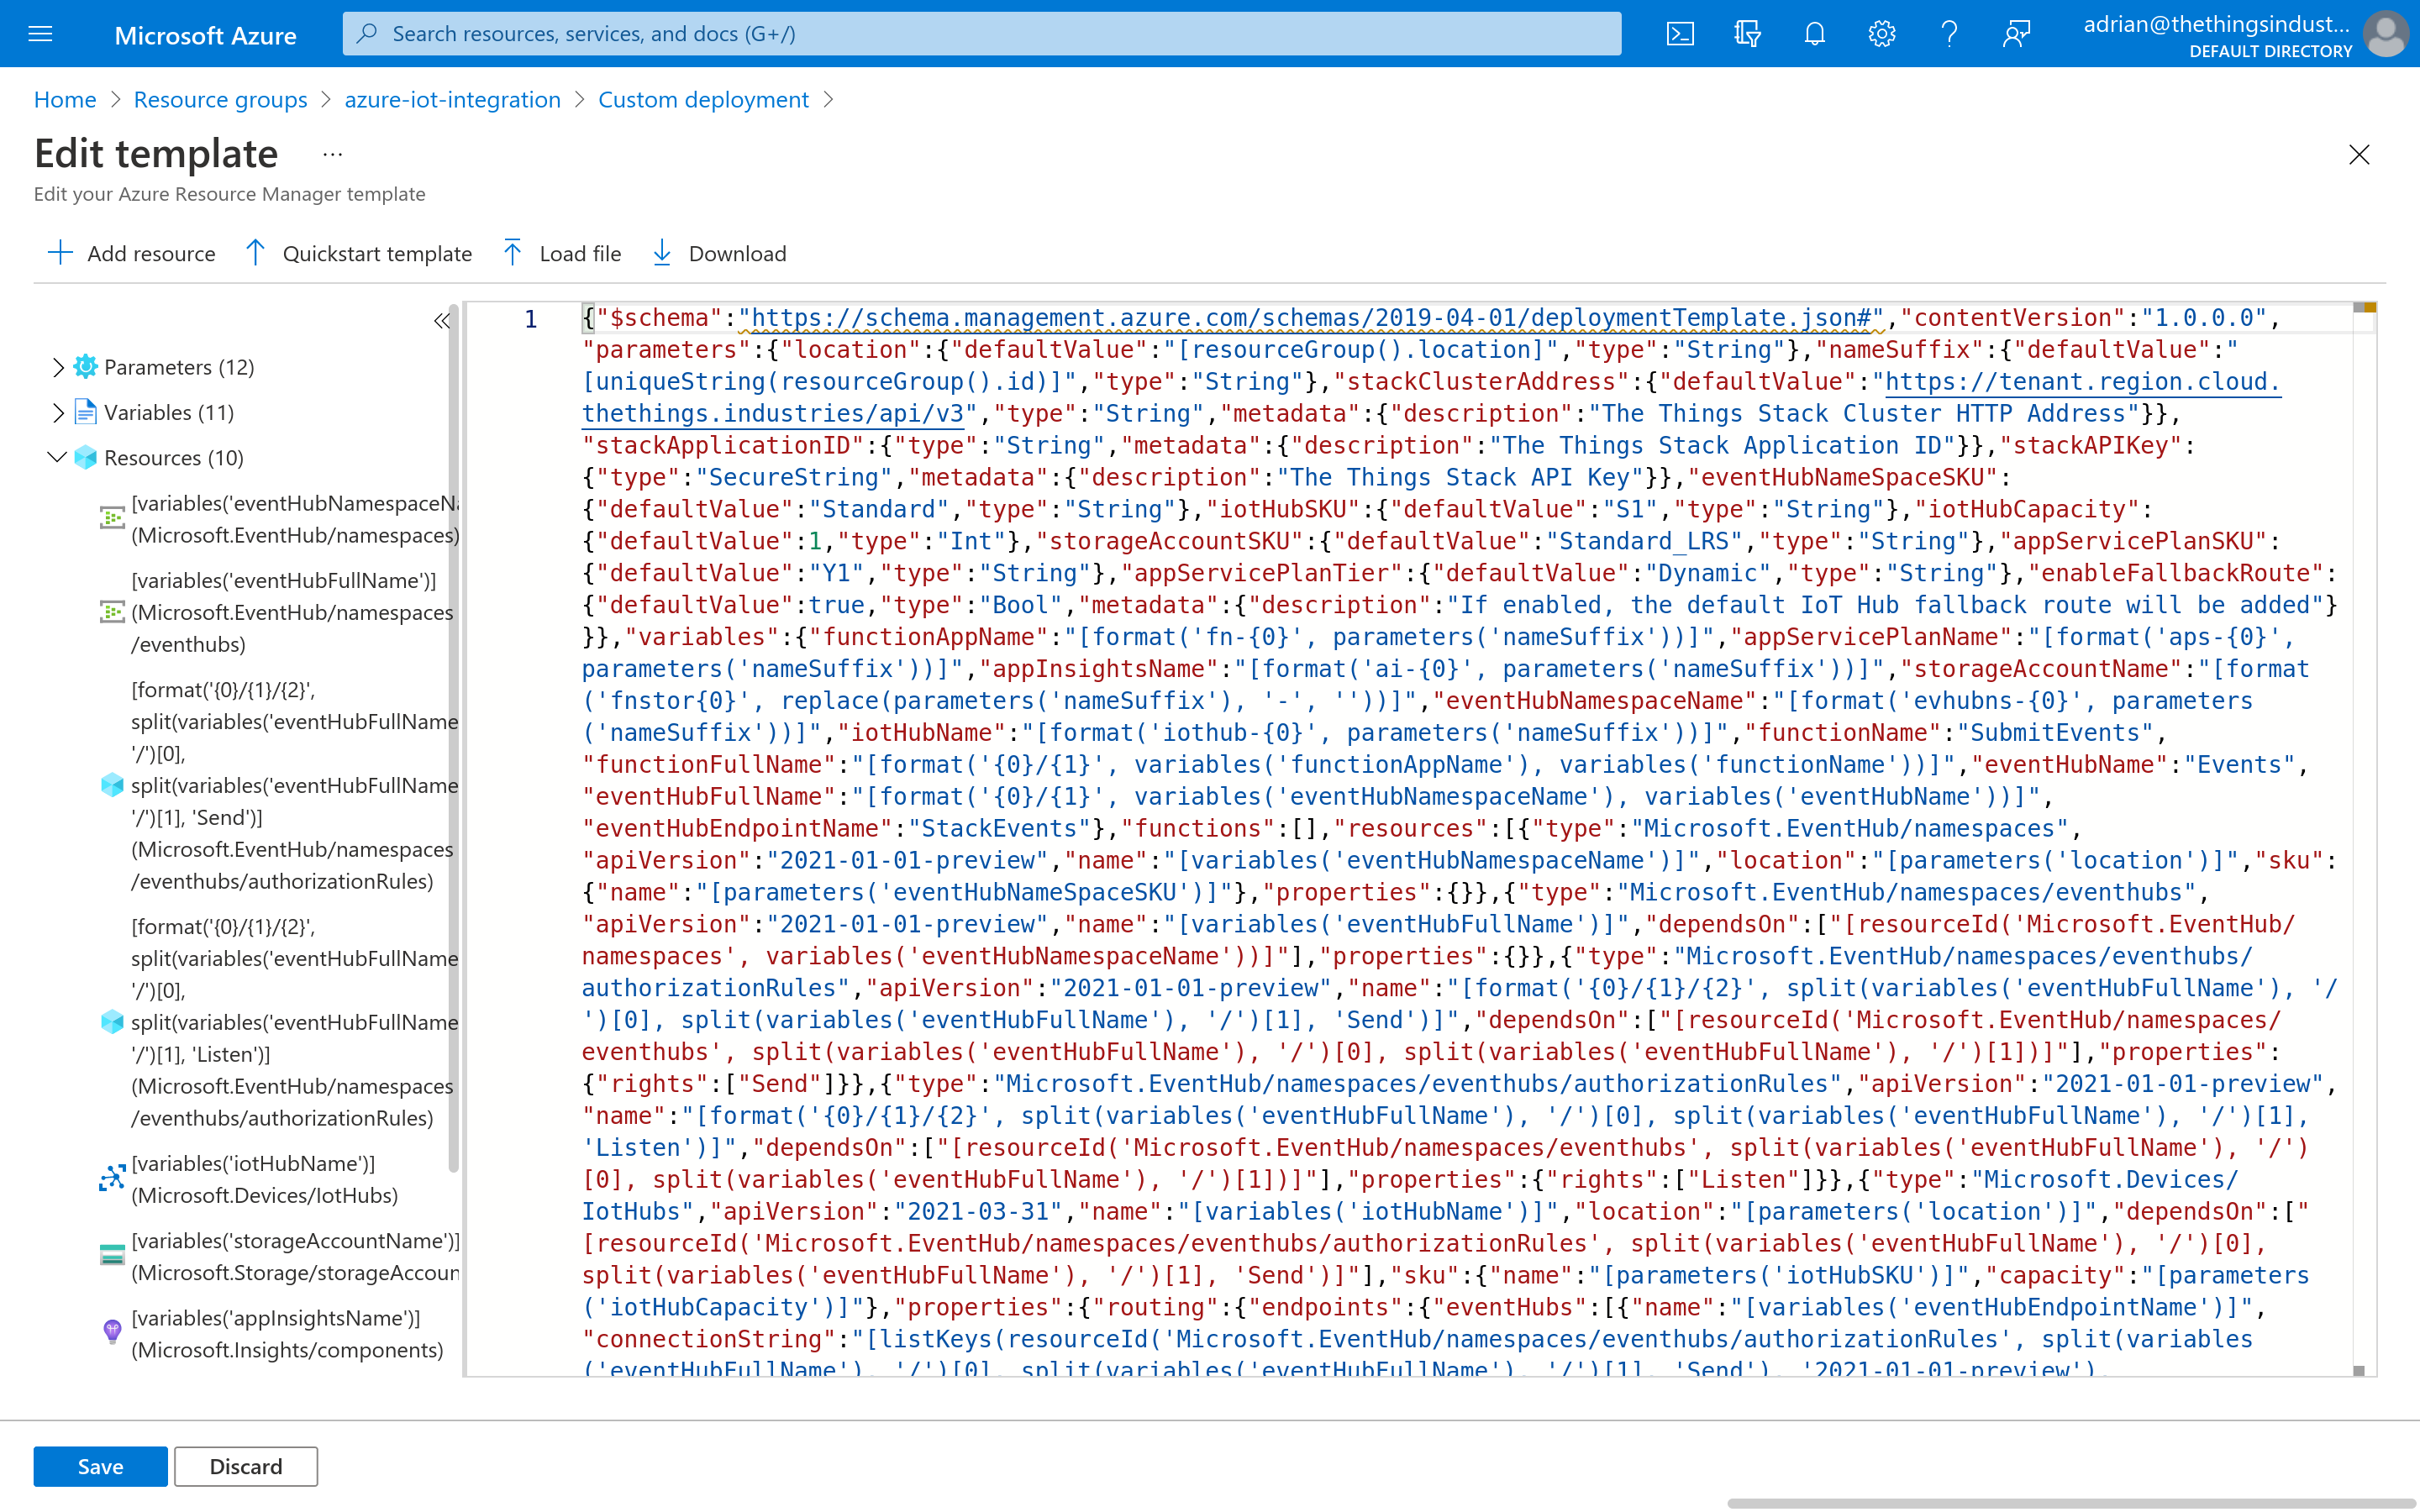
Task: Open the hamburger portal menu
Action: point(40,34)
